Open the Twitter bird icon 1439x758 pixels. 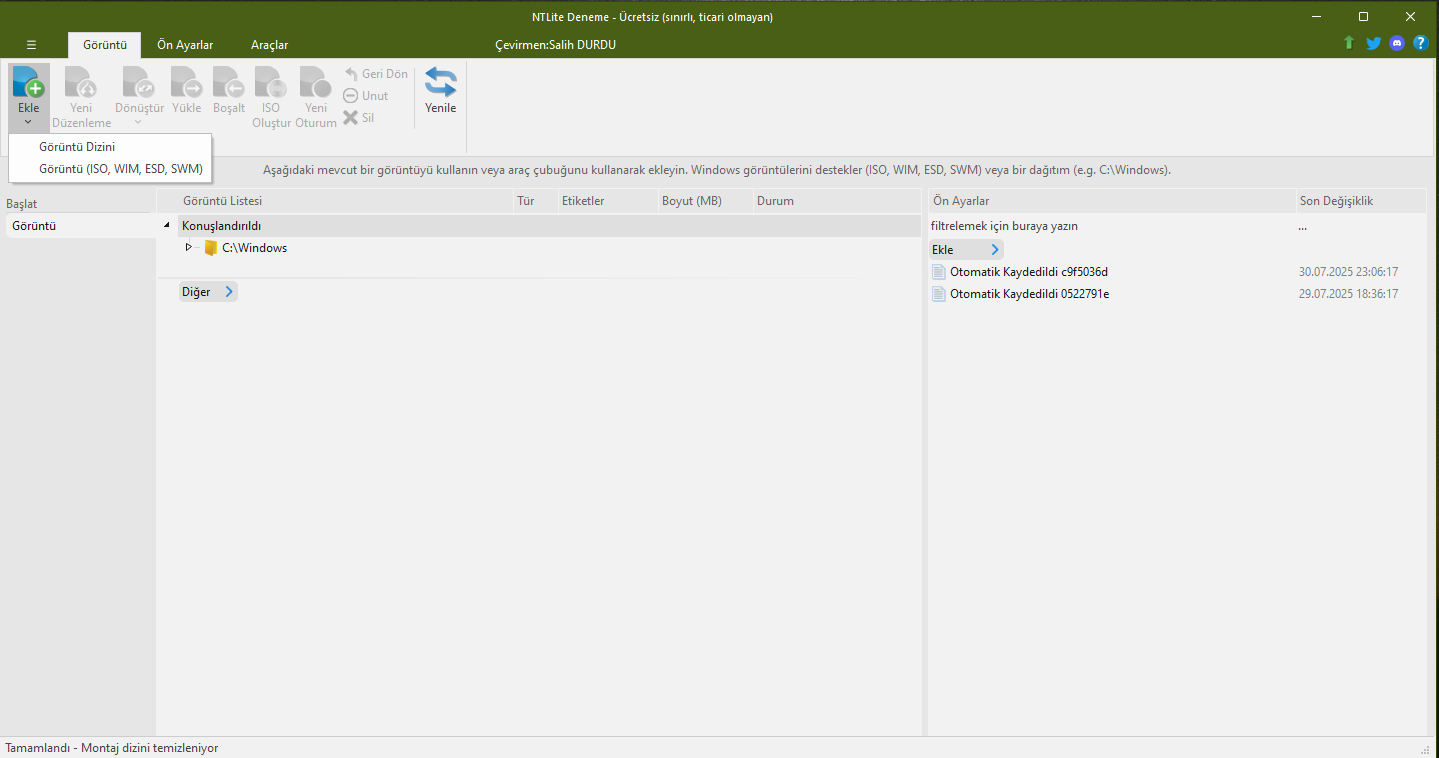pyautogui.click(x=1373, y=43)
